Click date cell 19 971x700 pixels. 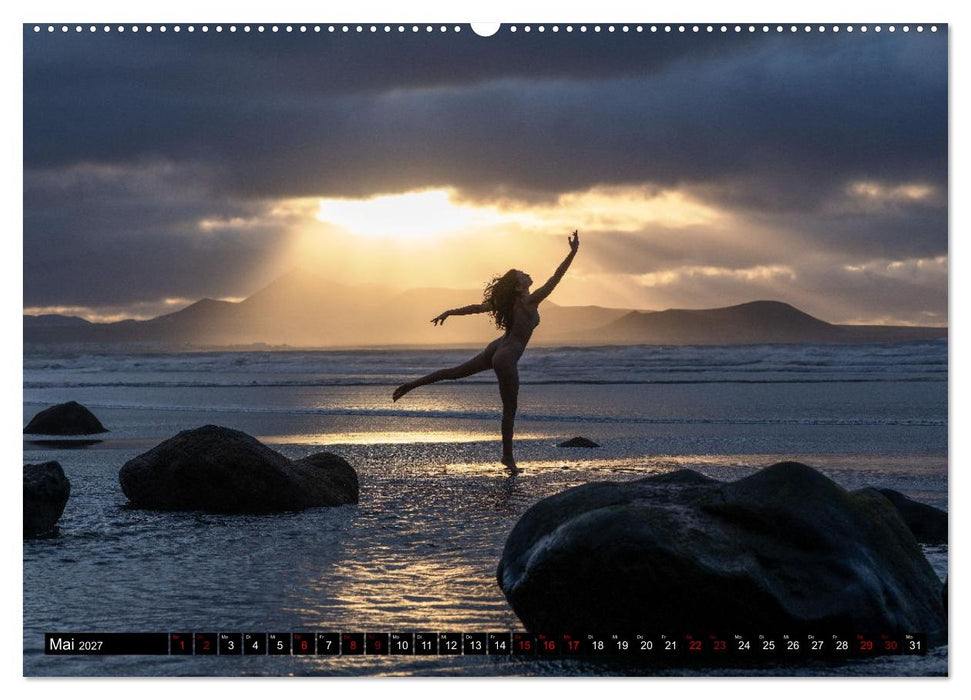pyautogui.click(x=622, y=644)
